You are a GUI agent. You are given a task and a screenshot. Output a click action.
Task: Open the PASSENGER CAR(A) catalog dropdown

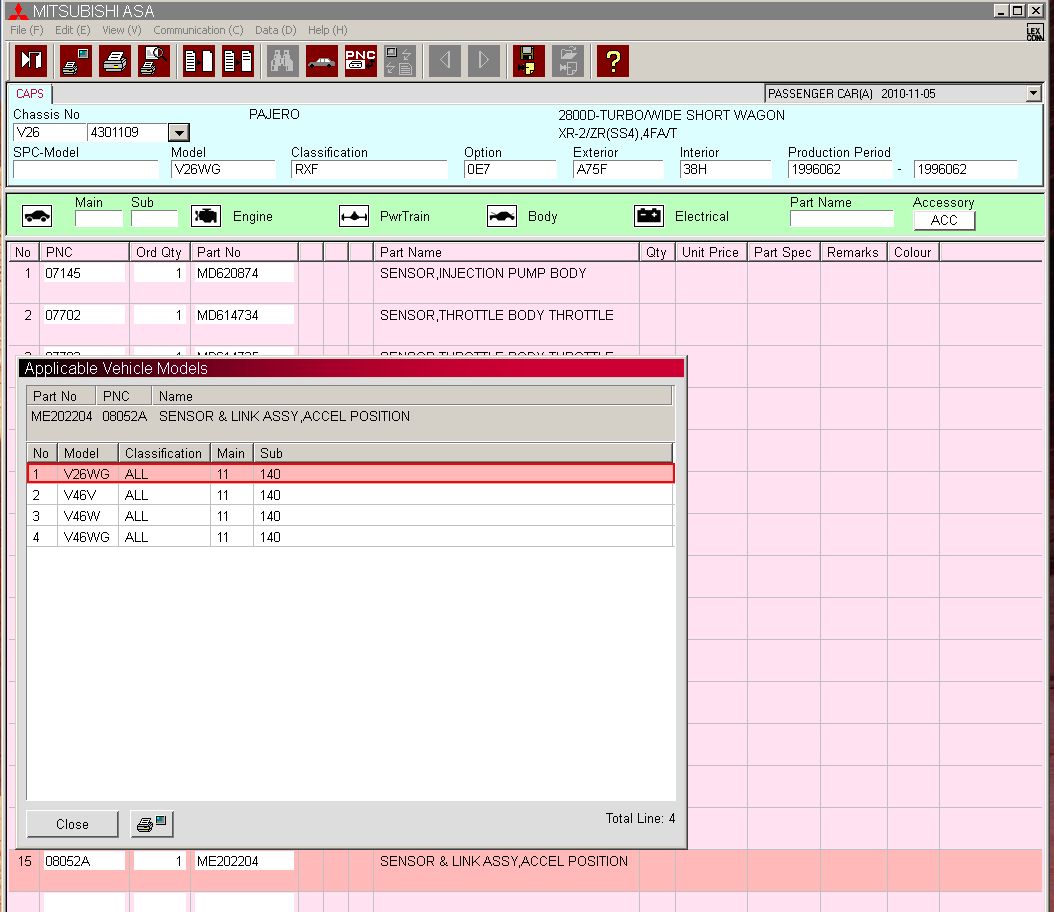(x=1033, y=94)
